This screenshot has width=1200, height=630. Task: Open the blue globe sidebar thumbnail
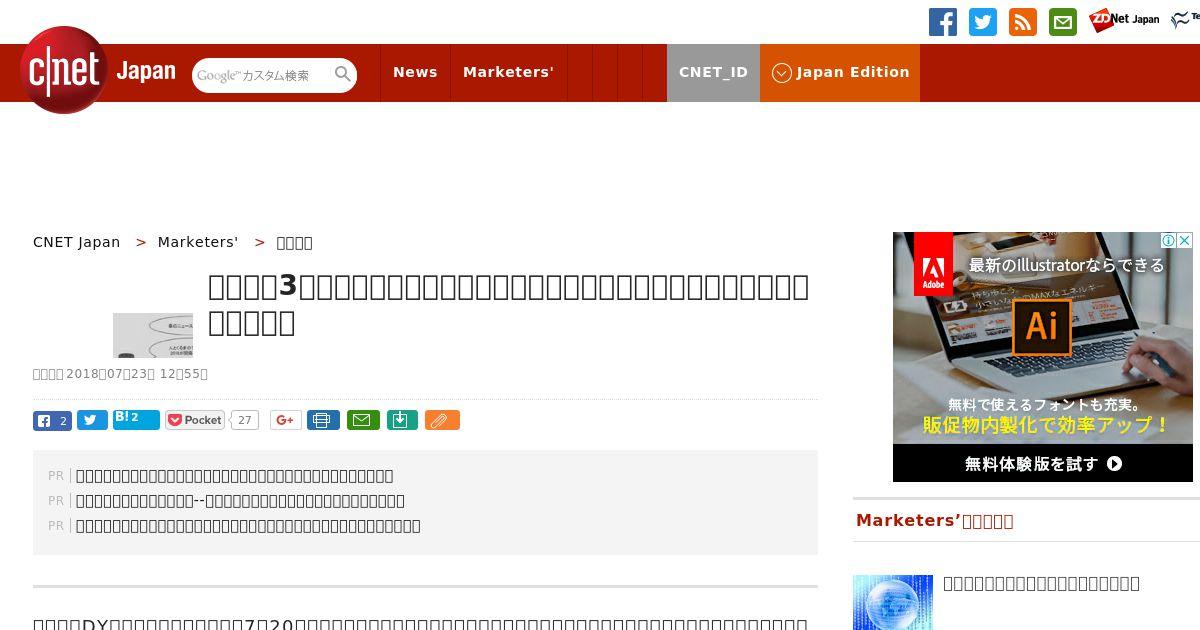coord(893,602)
